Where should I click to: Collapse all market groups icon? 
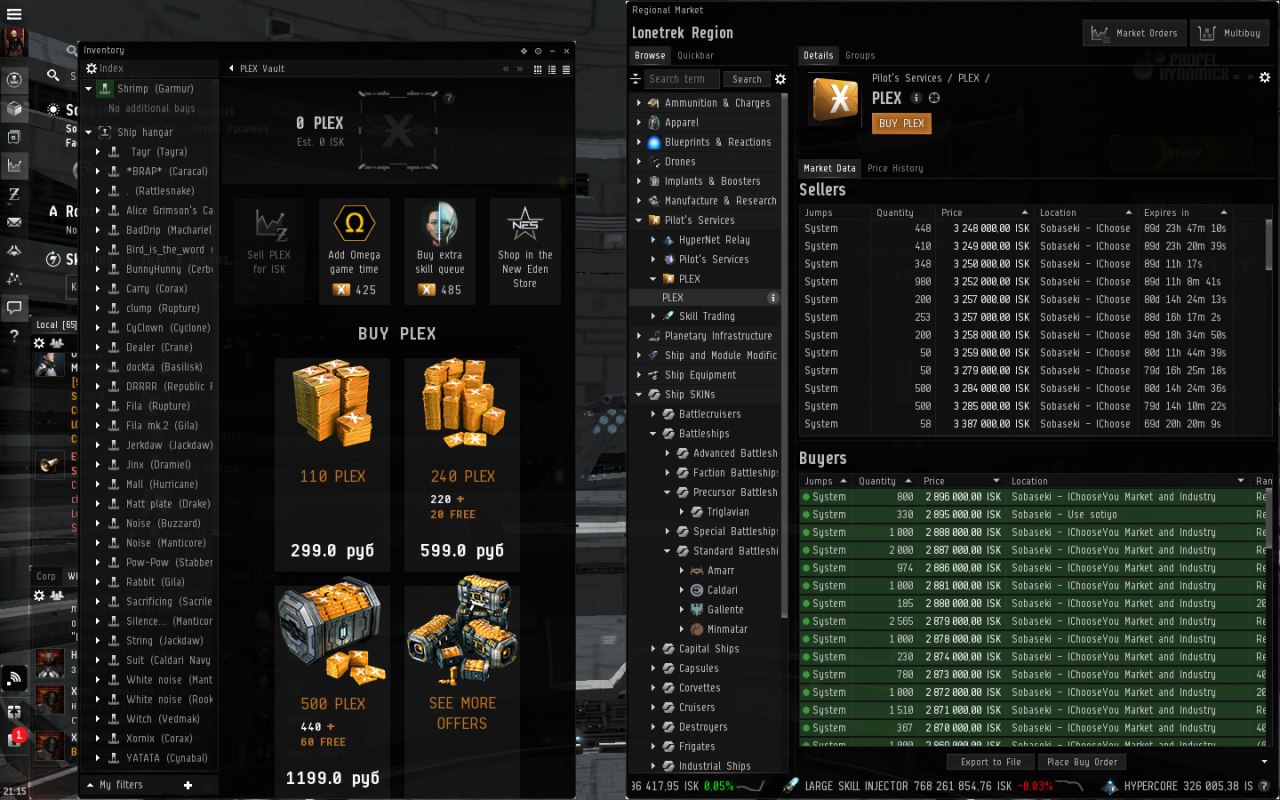coord(635,79)
